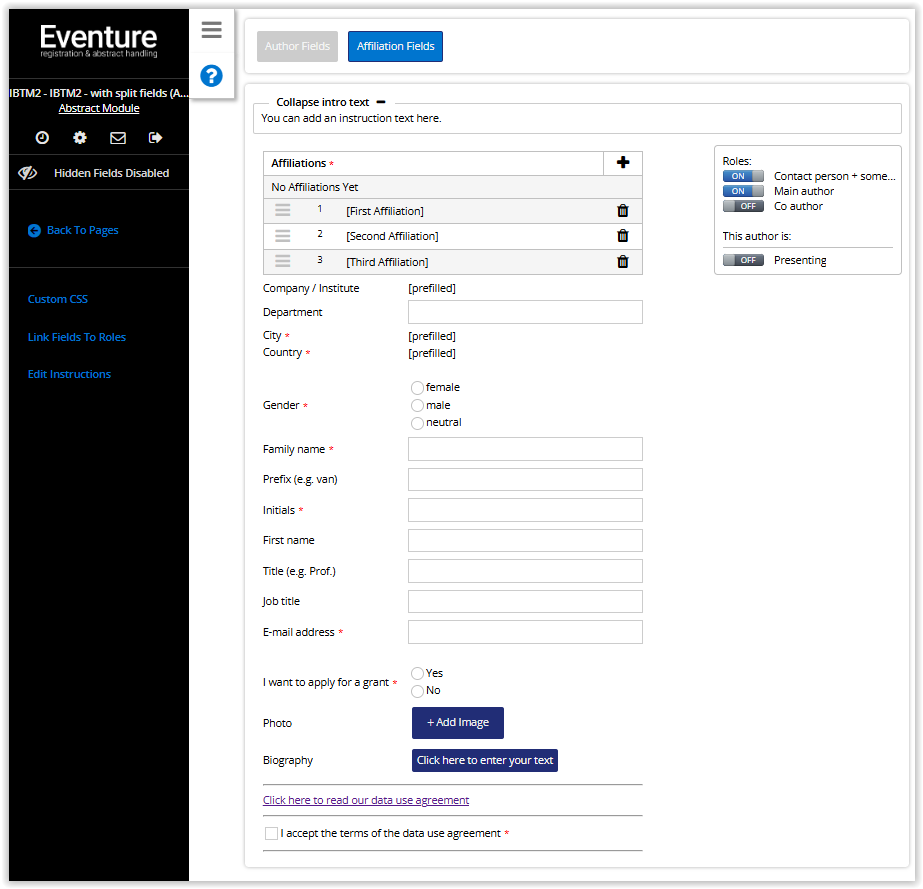Viewport: 923px width, 889px height.
Task: Delete the First Affiliation with trash icon
Action: [623, 211]
